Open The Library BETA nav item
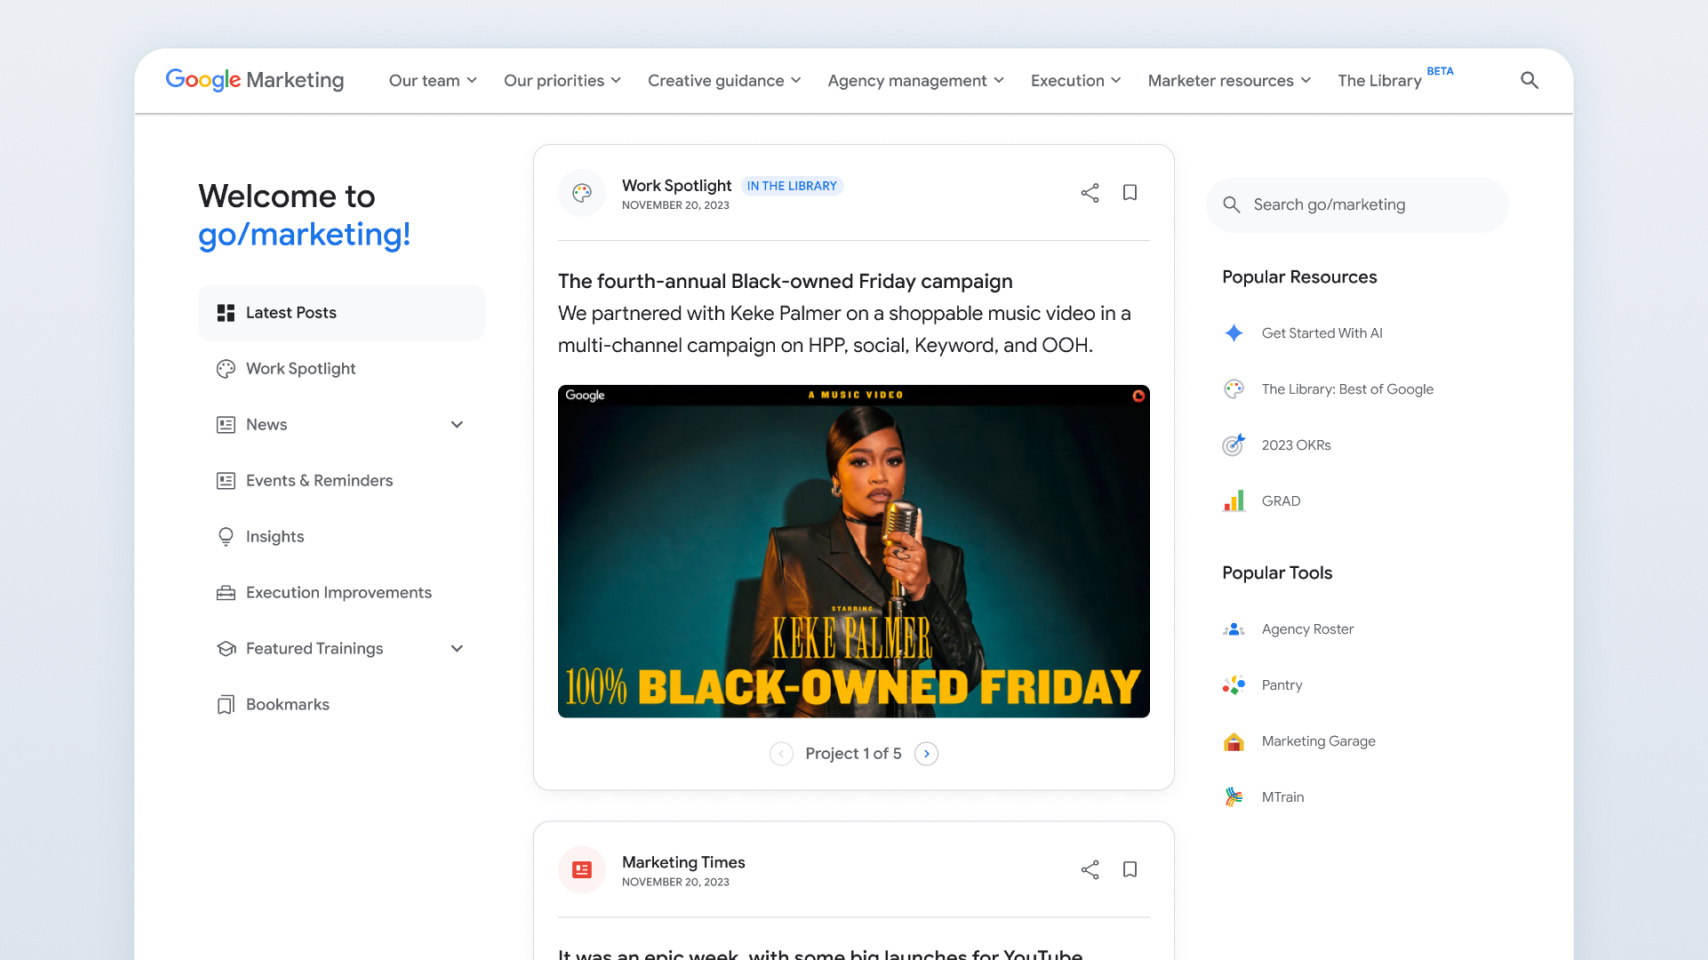1708x960 pixels. 1395,79
